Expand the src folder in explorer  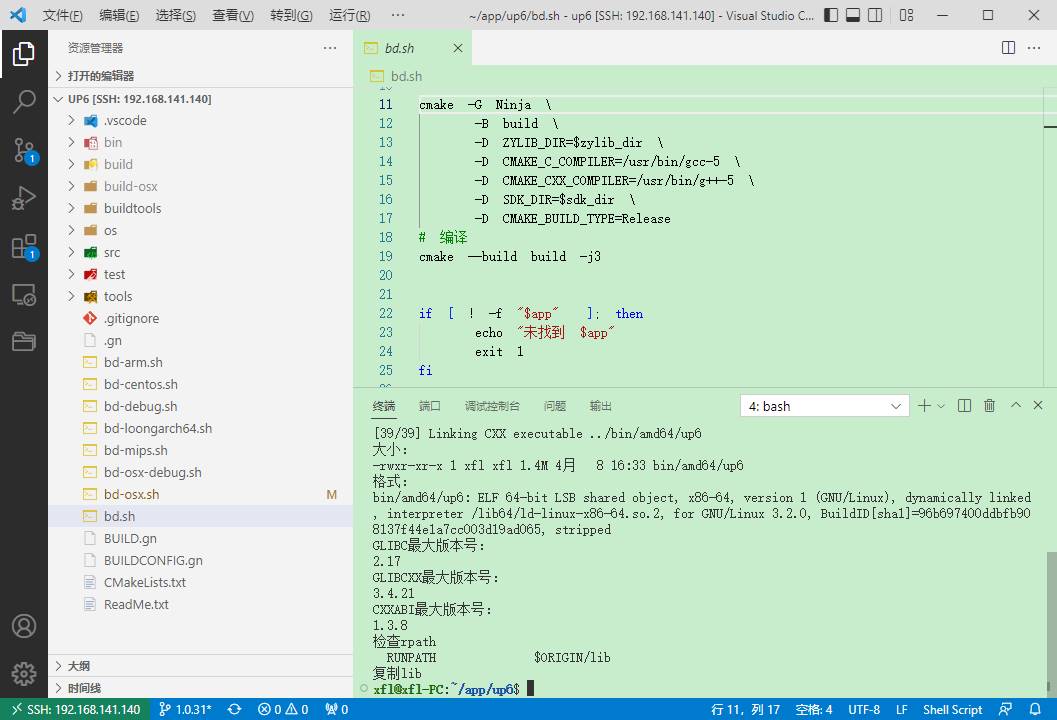coord(111,252)
